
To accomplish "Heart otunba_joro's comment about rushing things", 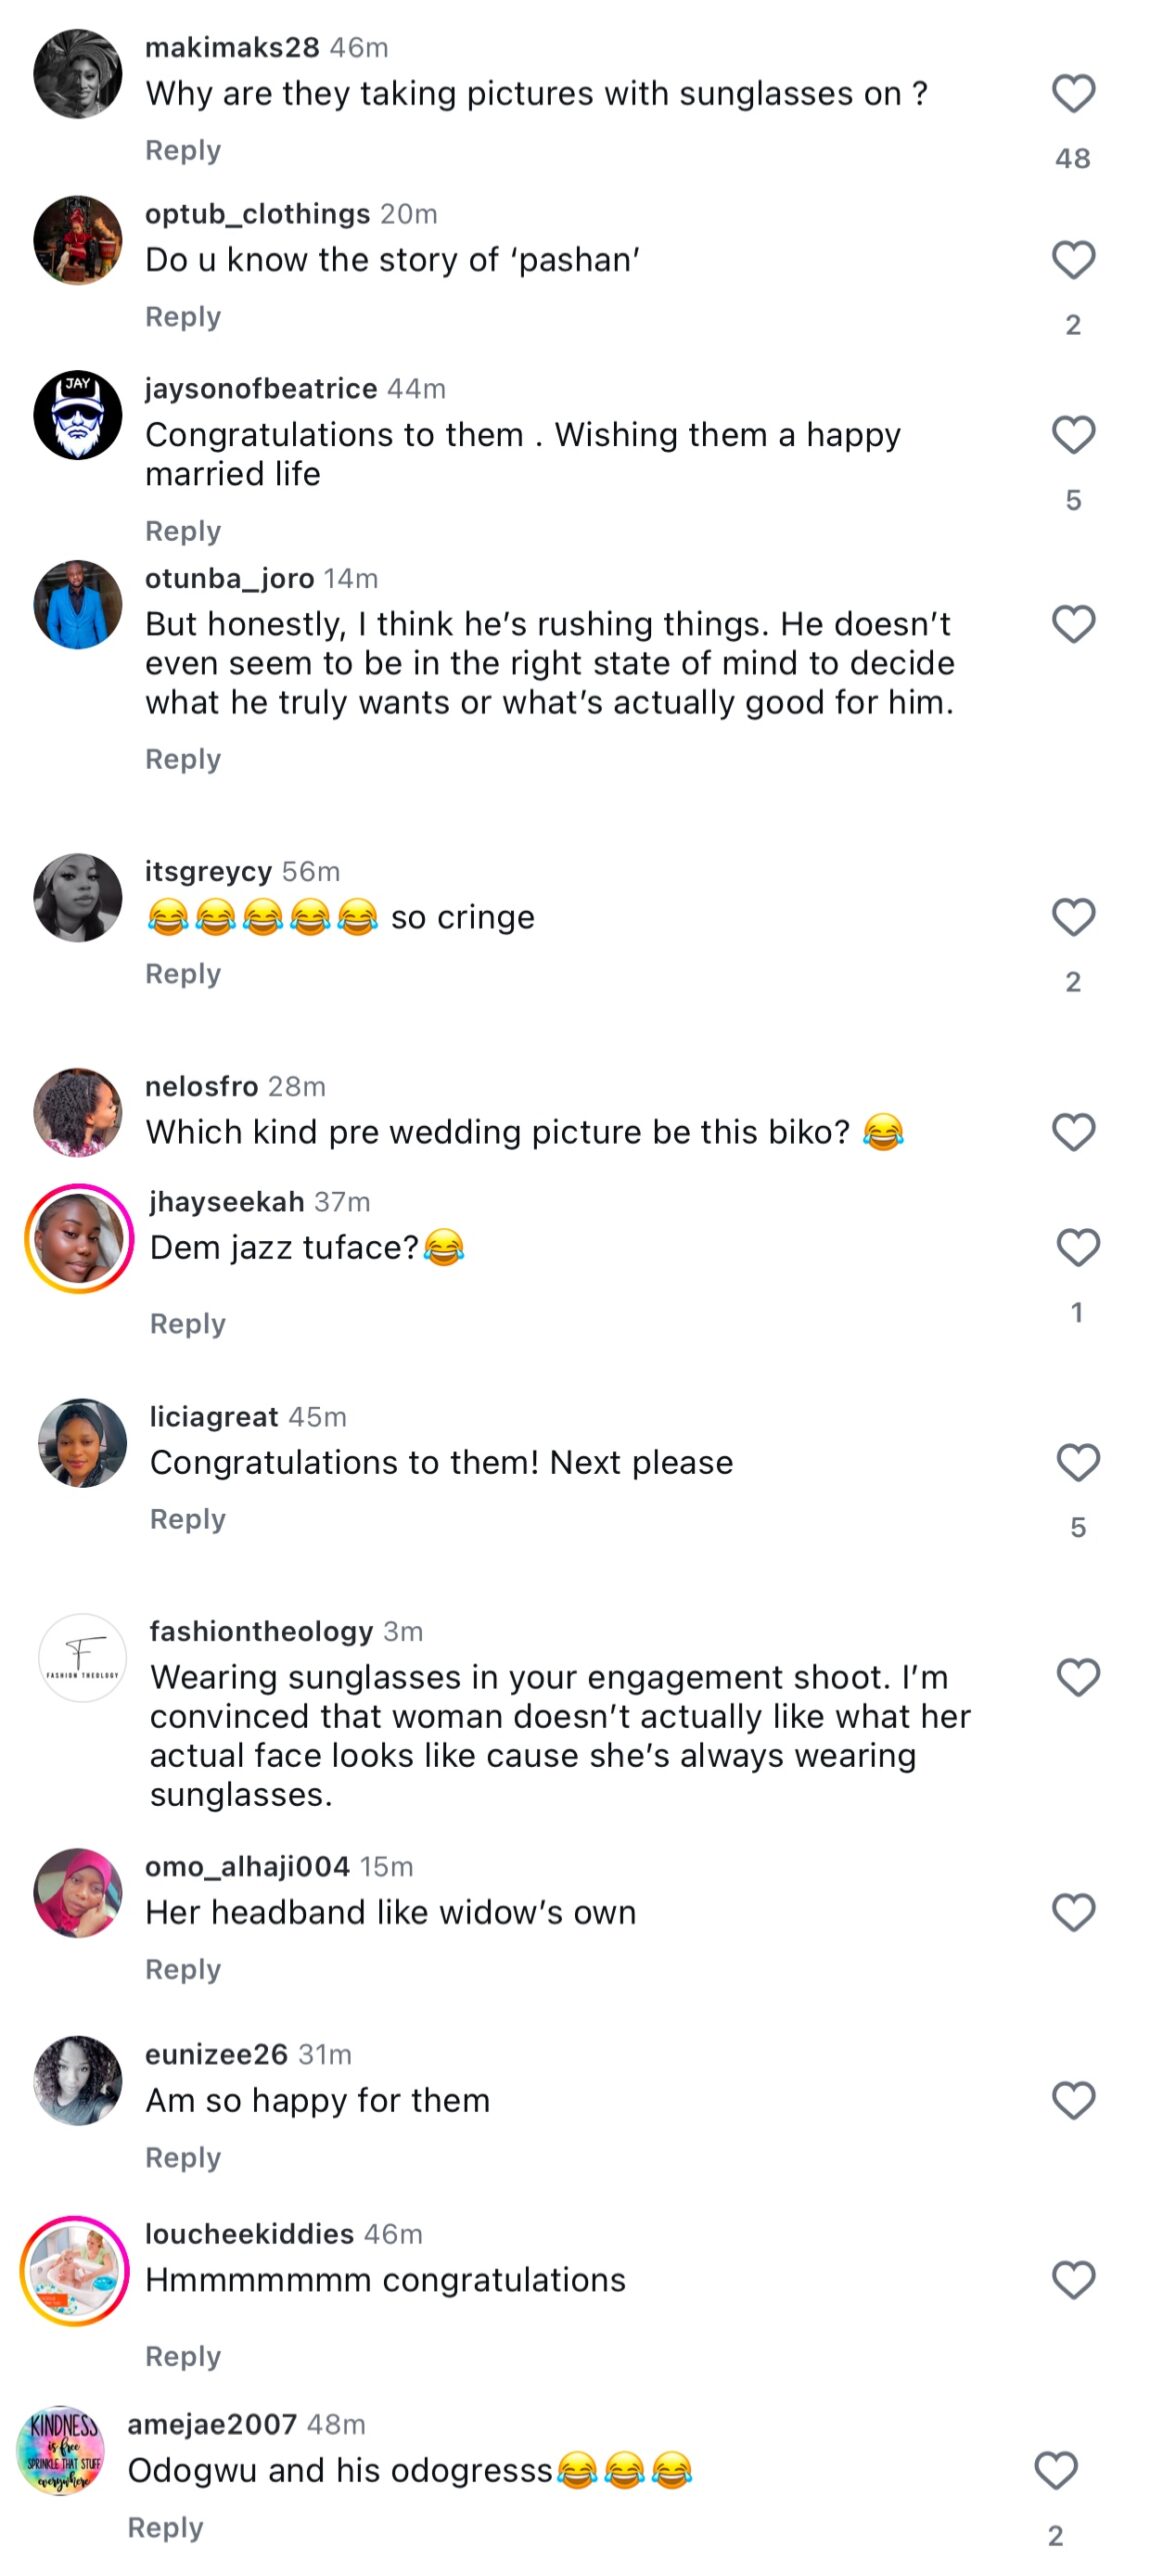I will click(1073, 624).
